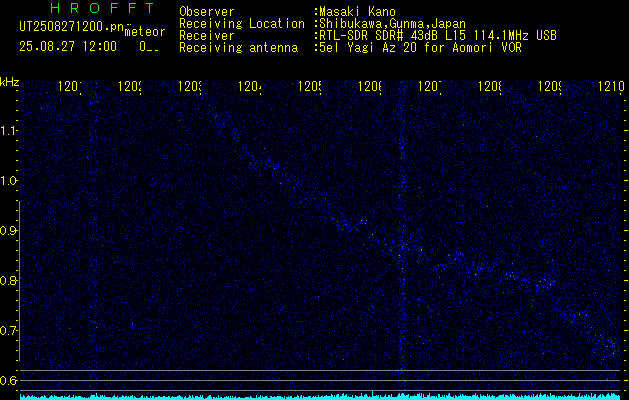Click the date 25.08.27 12:00 label

(x=68, y=47)
